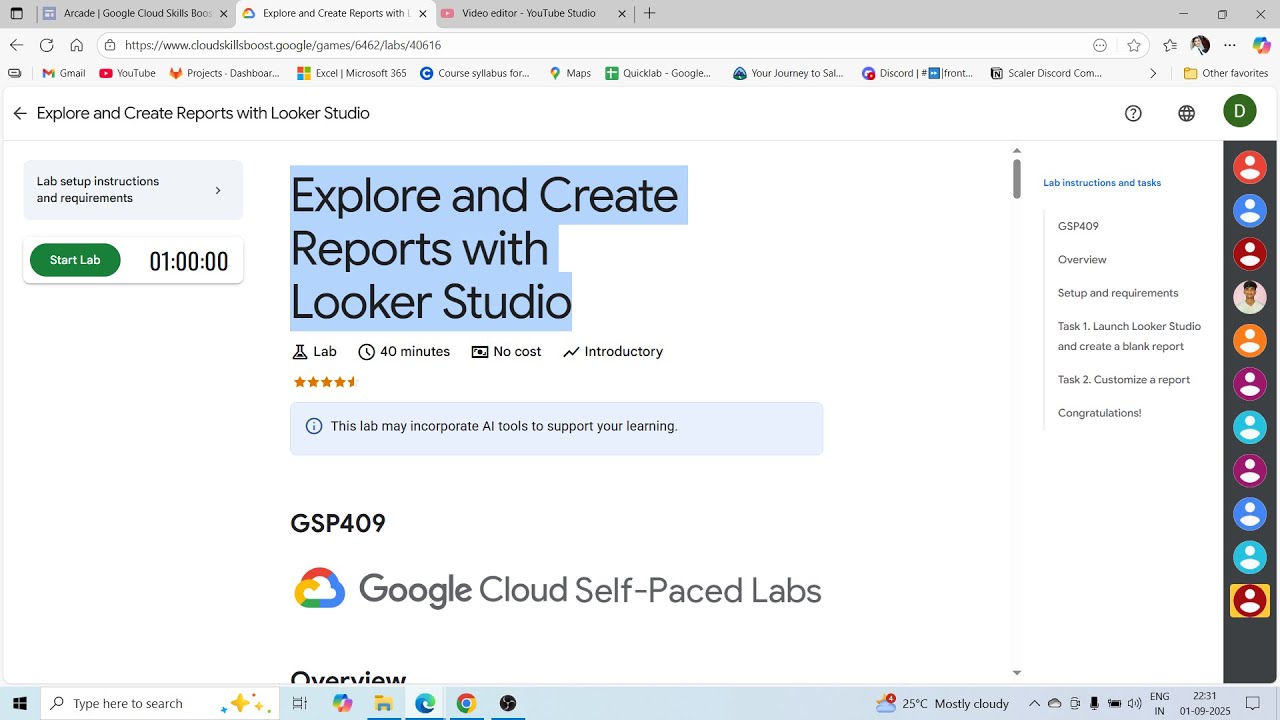Open the Favorites hub icon
Viewport: 1280px width, 720px height.
(1170, 45)
